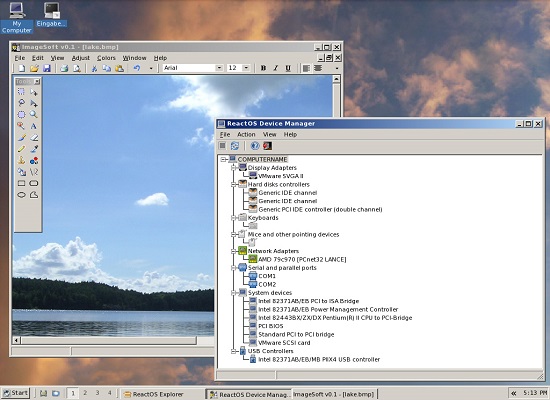Image resolution: width=550 pixels, height=400 pixels.
Task: Collapse the Hard disks controllers node
Action: 234,185
